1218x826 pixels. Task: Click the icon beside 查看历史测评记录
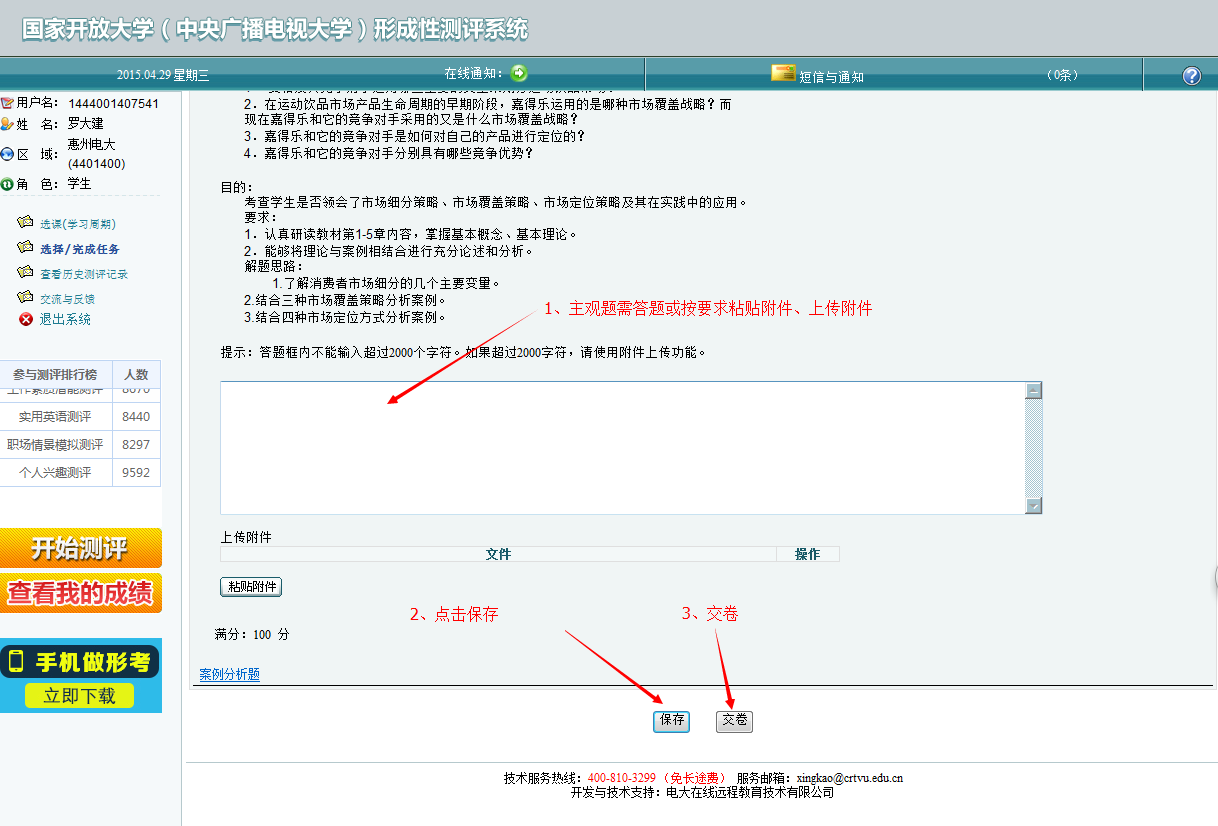[x=26, y=272]
